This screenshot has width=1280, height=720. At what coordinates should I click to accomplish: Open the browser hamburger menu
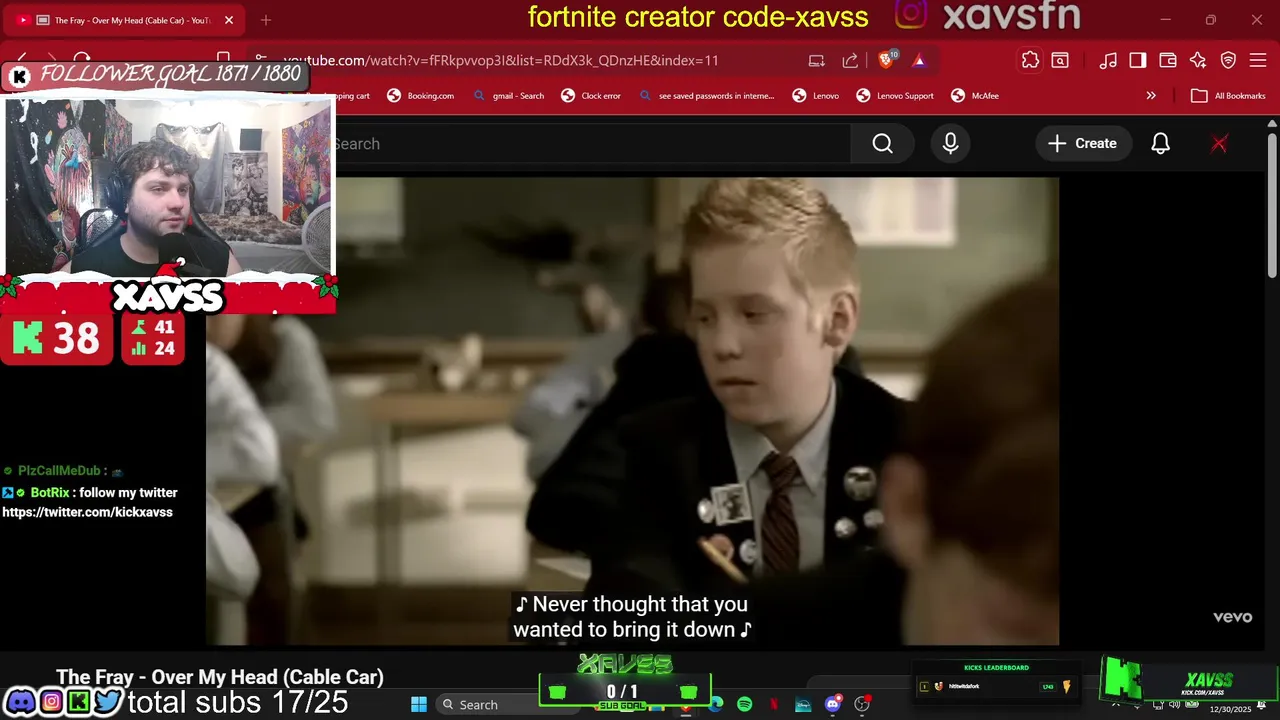coord(1259,61)
